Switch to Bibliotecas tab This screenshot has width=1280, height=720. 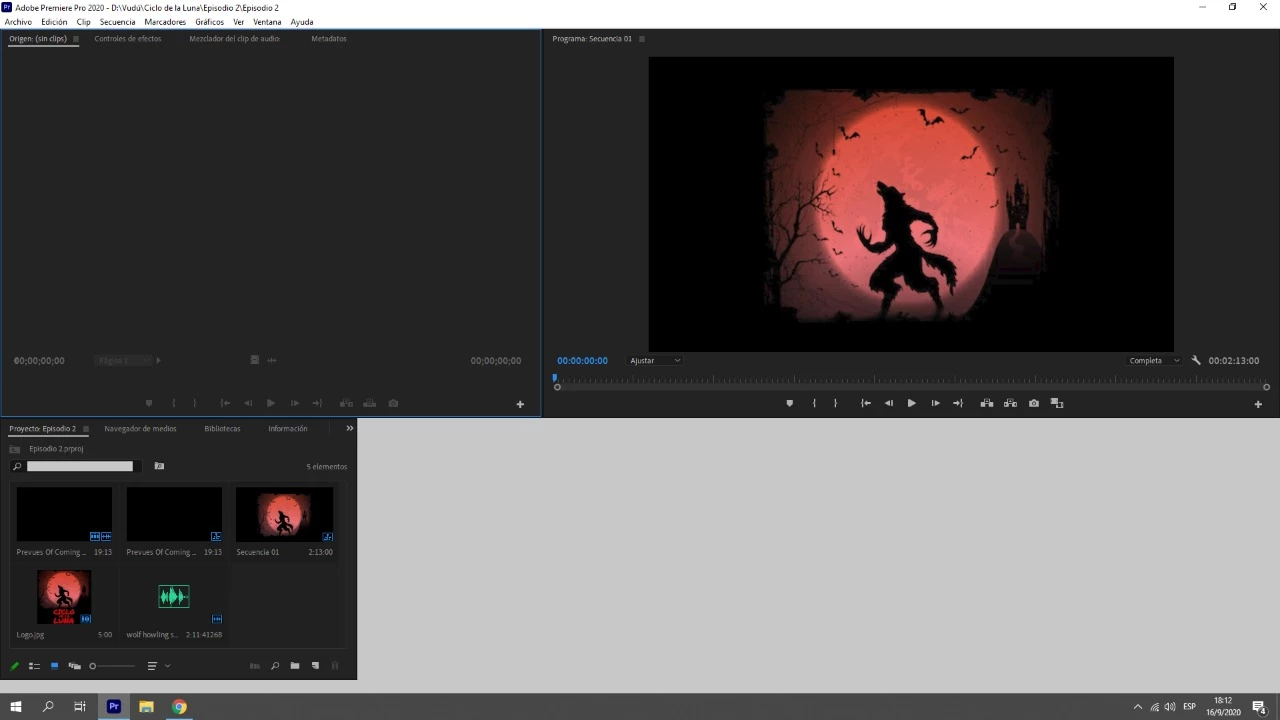222,429
